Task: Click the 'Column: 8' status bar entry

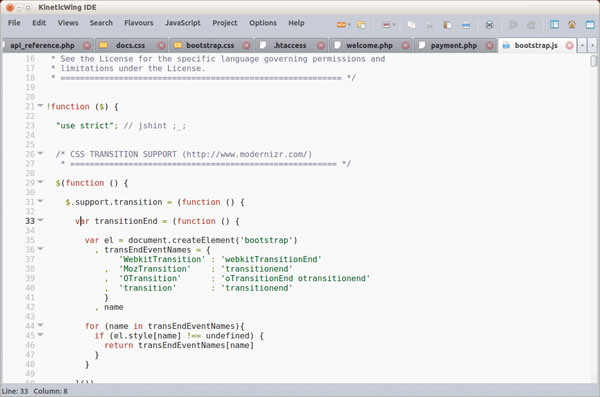Action: pos(51,391)
